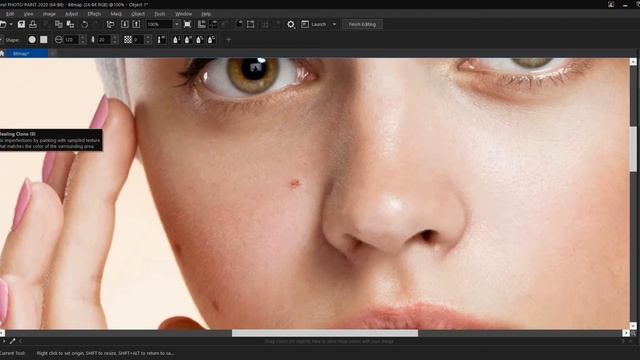Click the Open folder icon
The image size is (640, 360).
3,24
